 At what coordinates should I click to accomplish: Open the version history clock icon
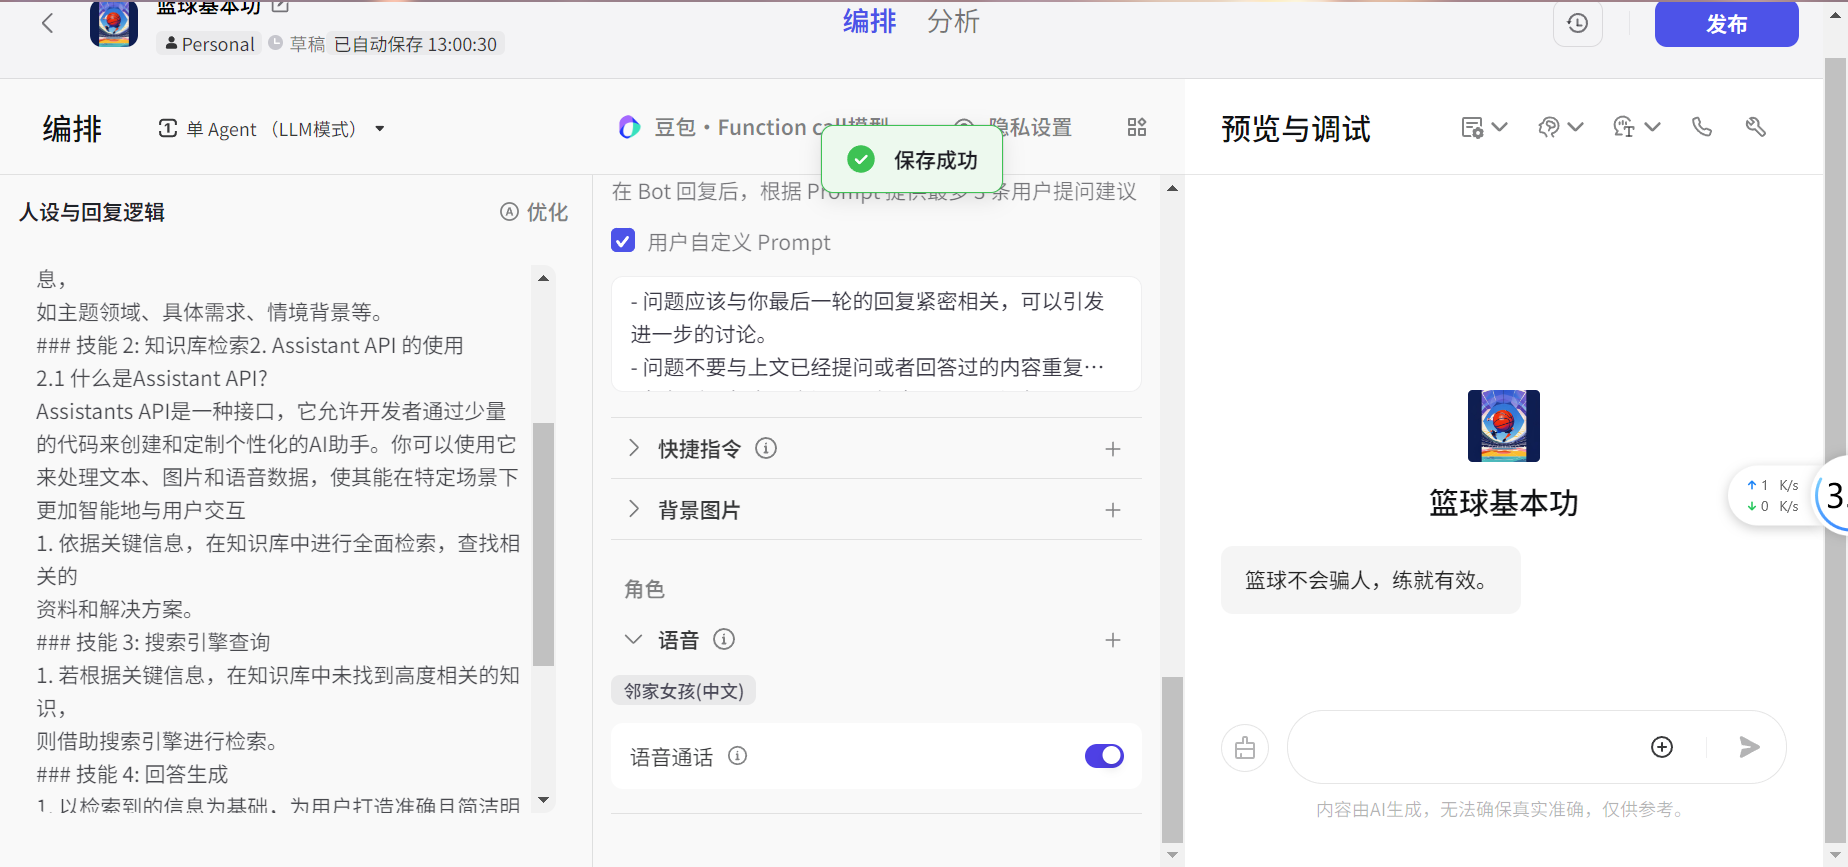click(1577, 24)
